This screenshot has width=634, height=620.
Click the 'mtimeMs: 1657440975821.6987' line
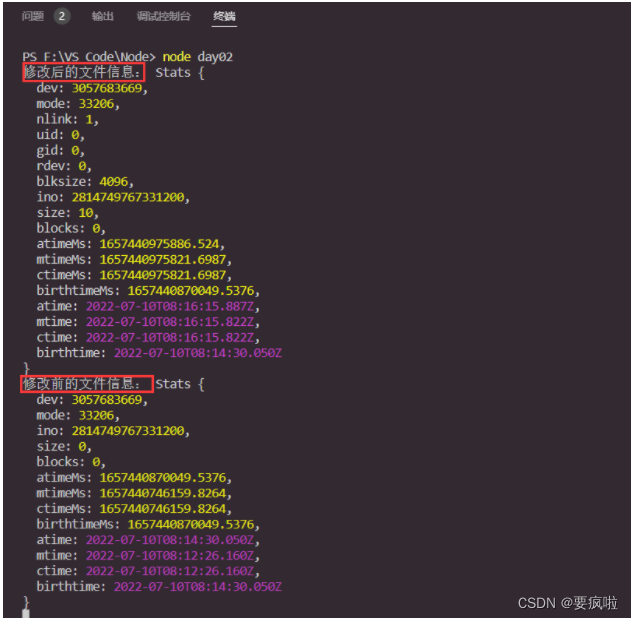134,260
